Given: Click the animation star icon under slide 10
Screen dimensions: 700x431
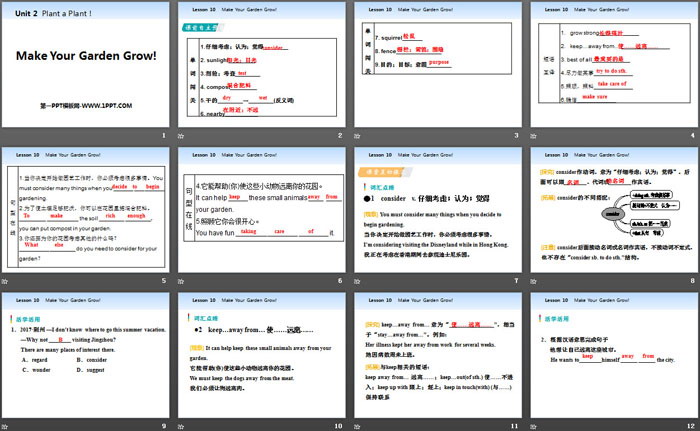Looking at the screenshot, I should pyautogui.click(x=181, y=425).
